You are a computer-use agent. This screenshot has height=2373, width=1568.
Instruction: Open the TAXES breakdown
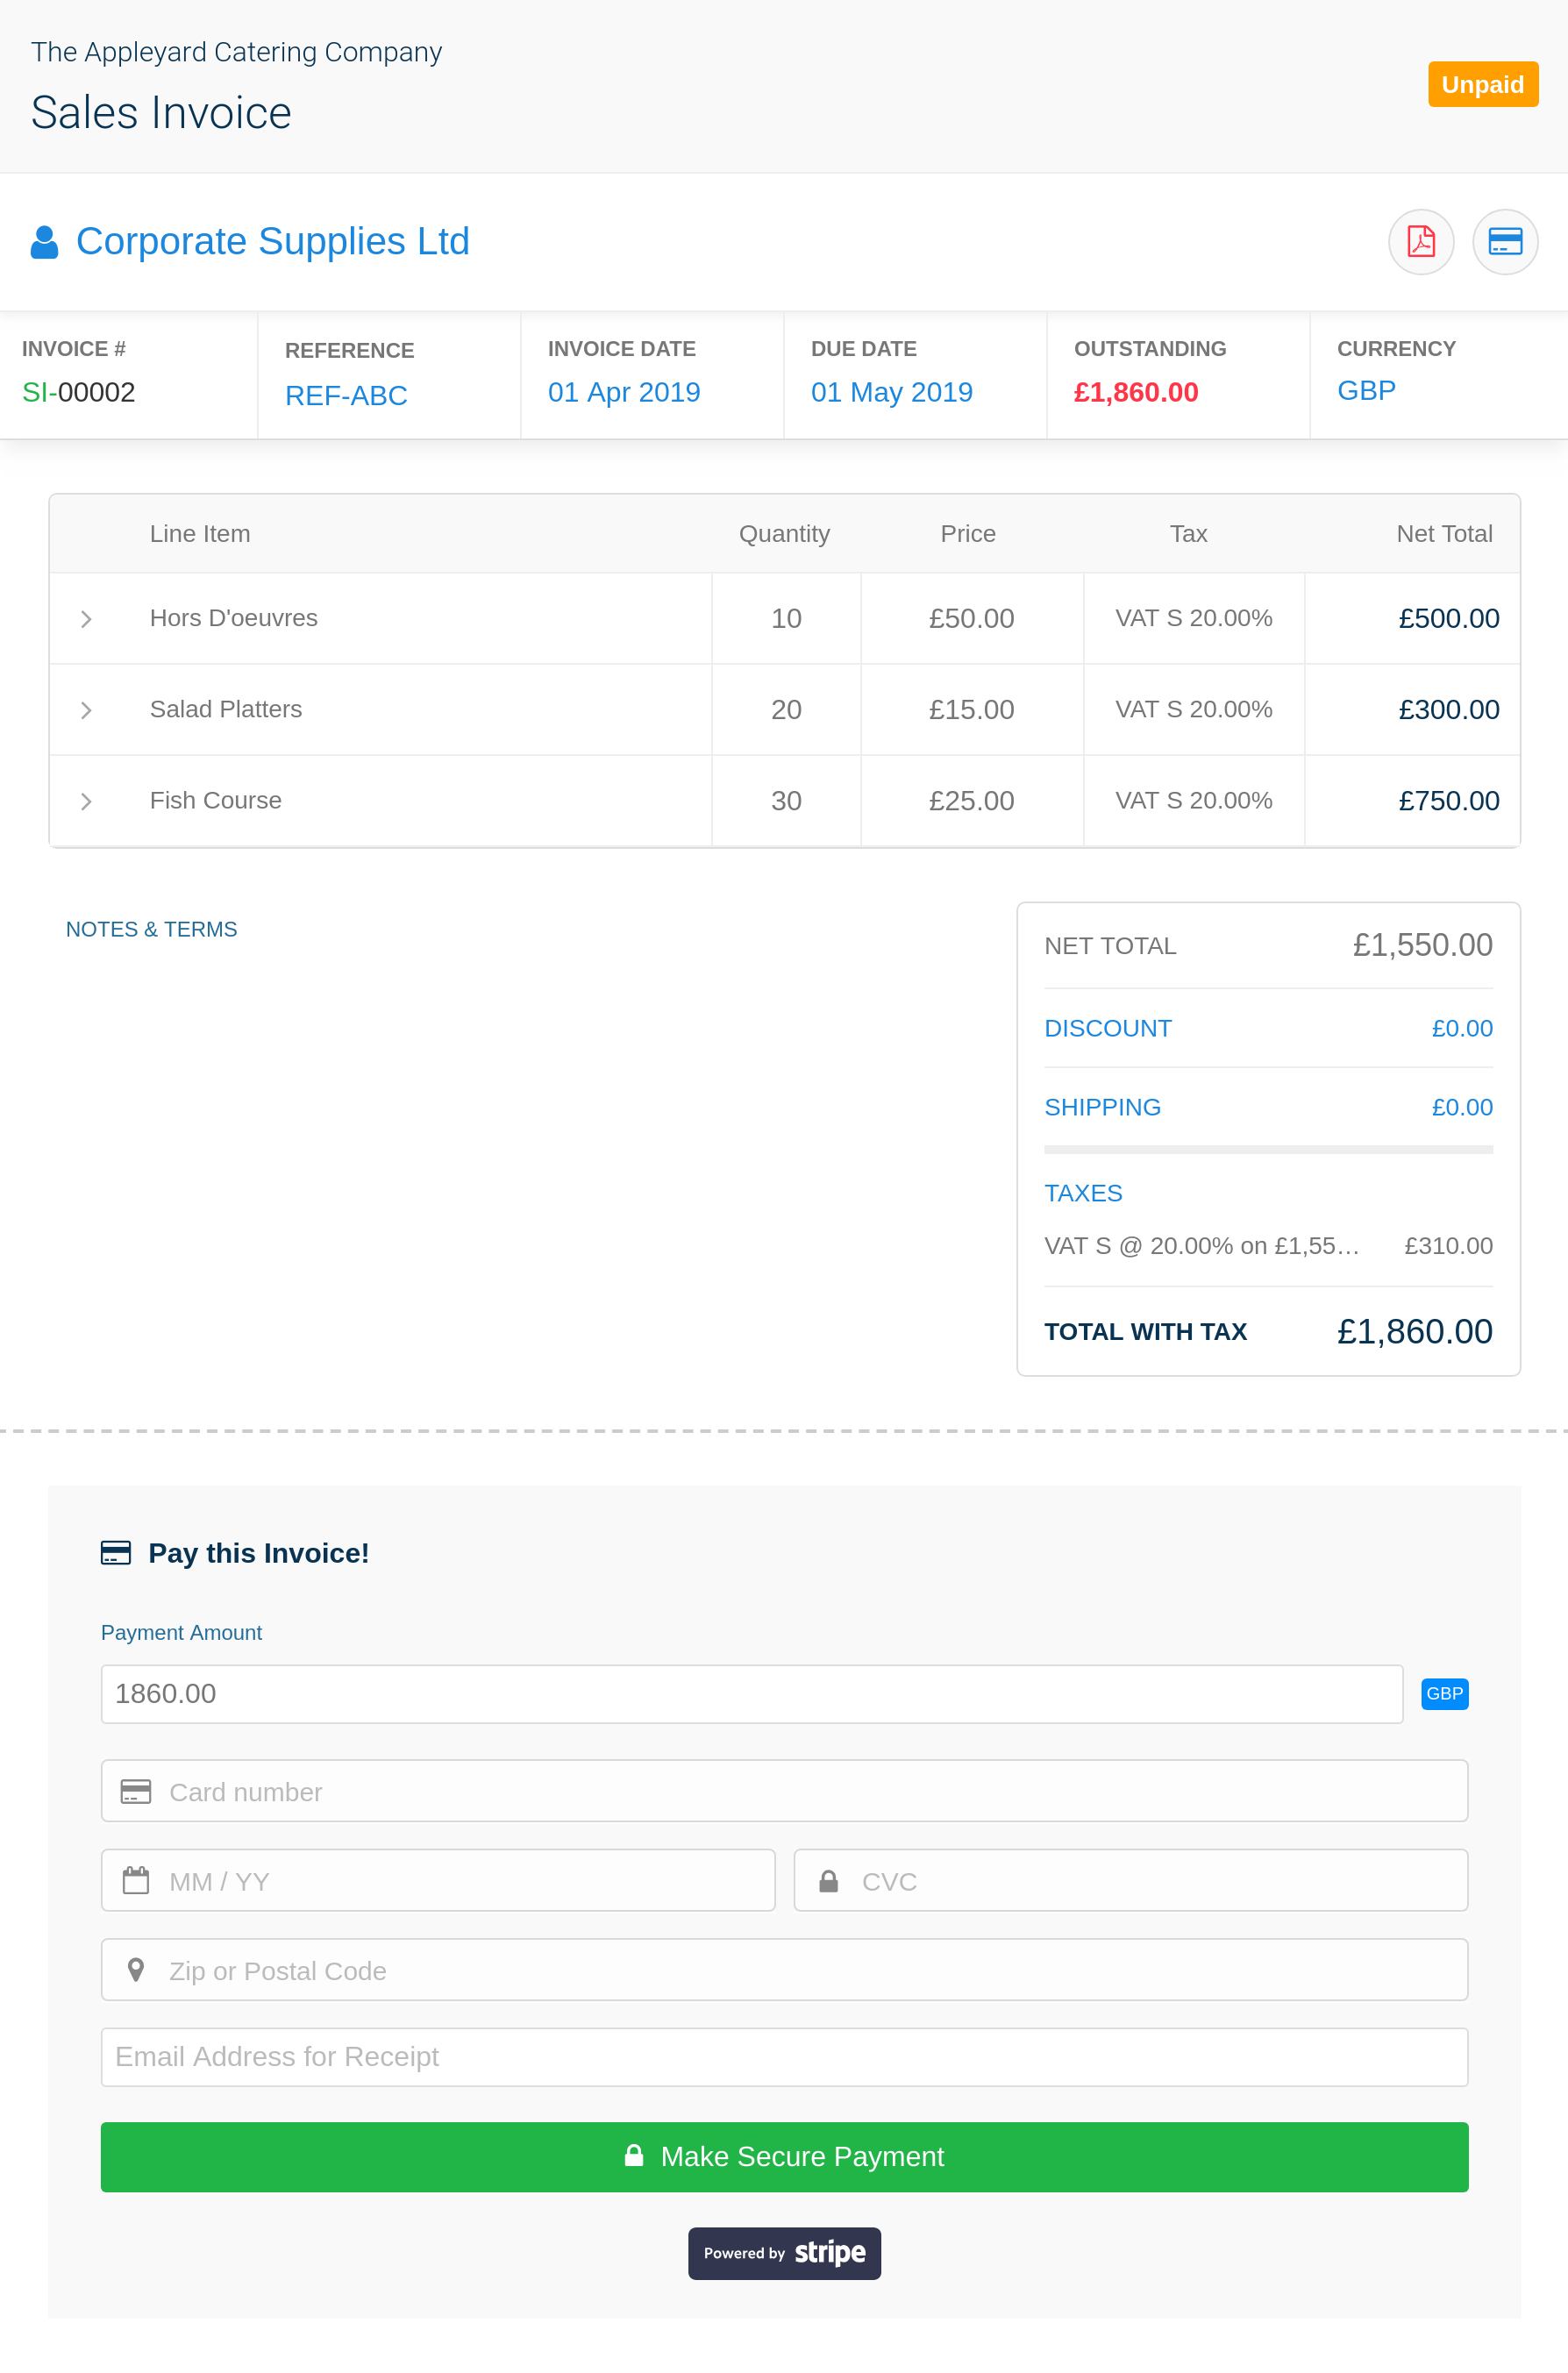click(1083, 1192)
